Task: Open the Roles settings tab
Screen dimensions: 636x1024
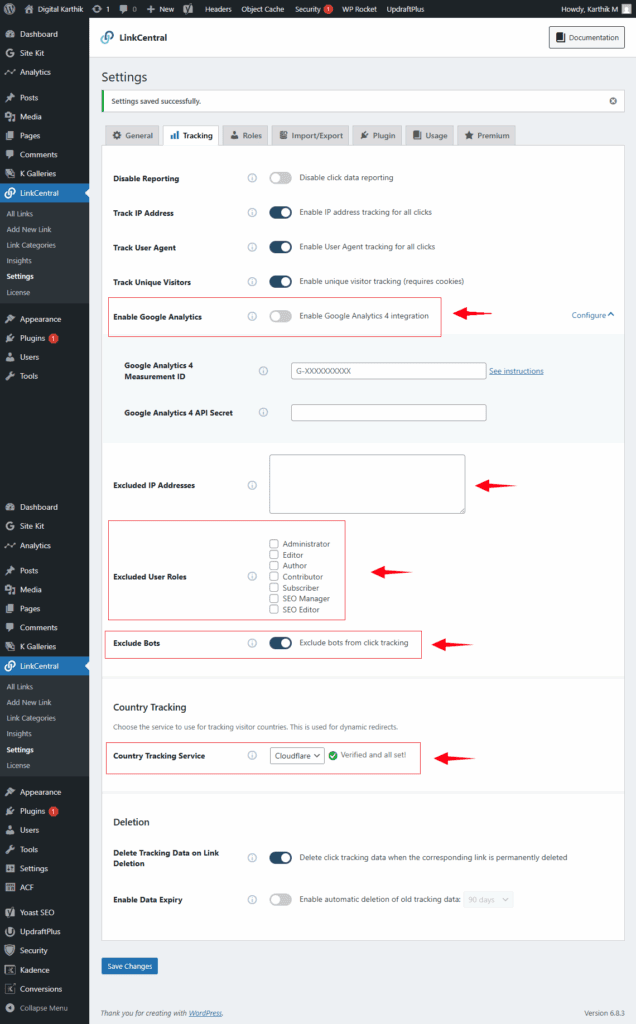Action: (x=245, y=135)
